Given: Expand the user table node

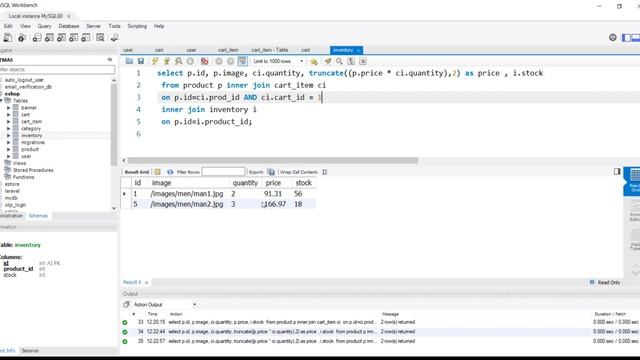Looking at the screenshot, I should (x=9, y=156).
